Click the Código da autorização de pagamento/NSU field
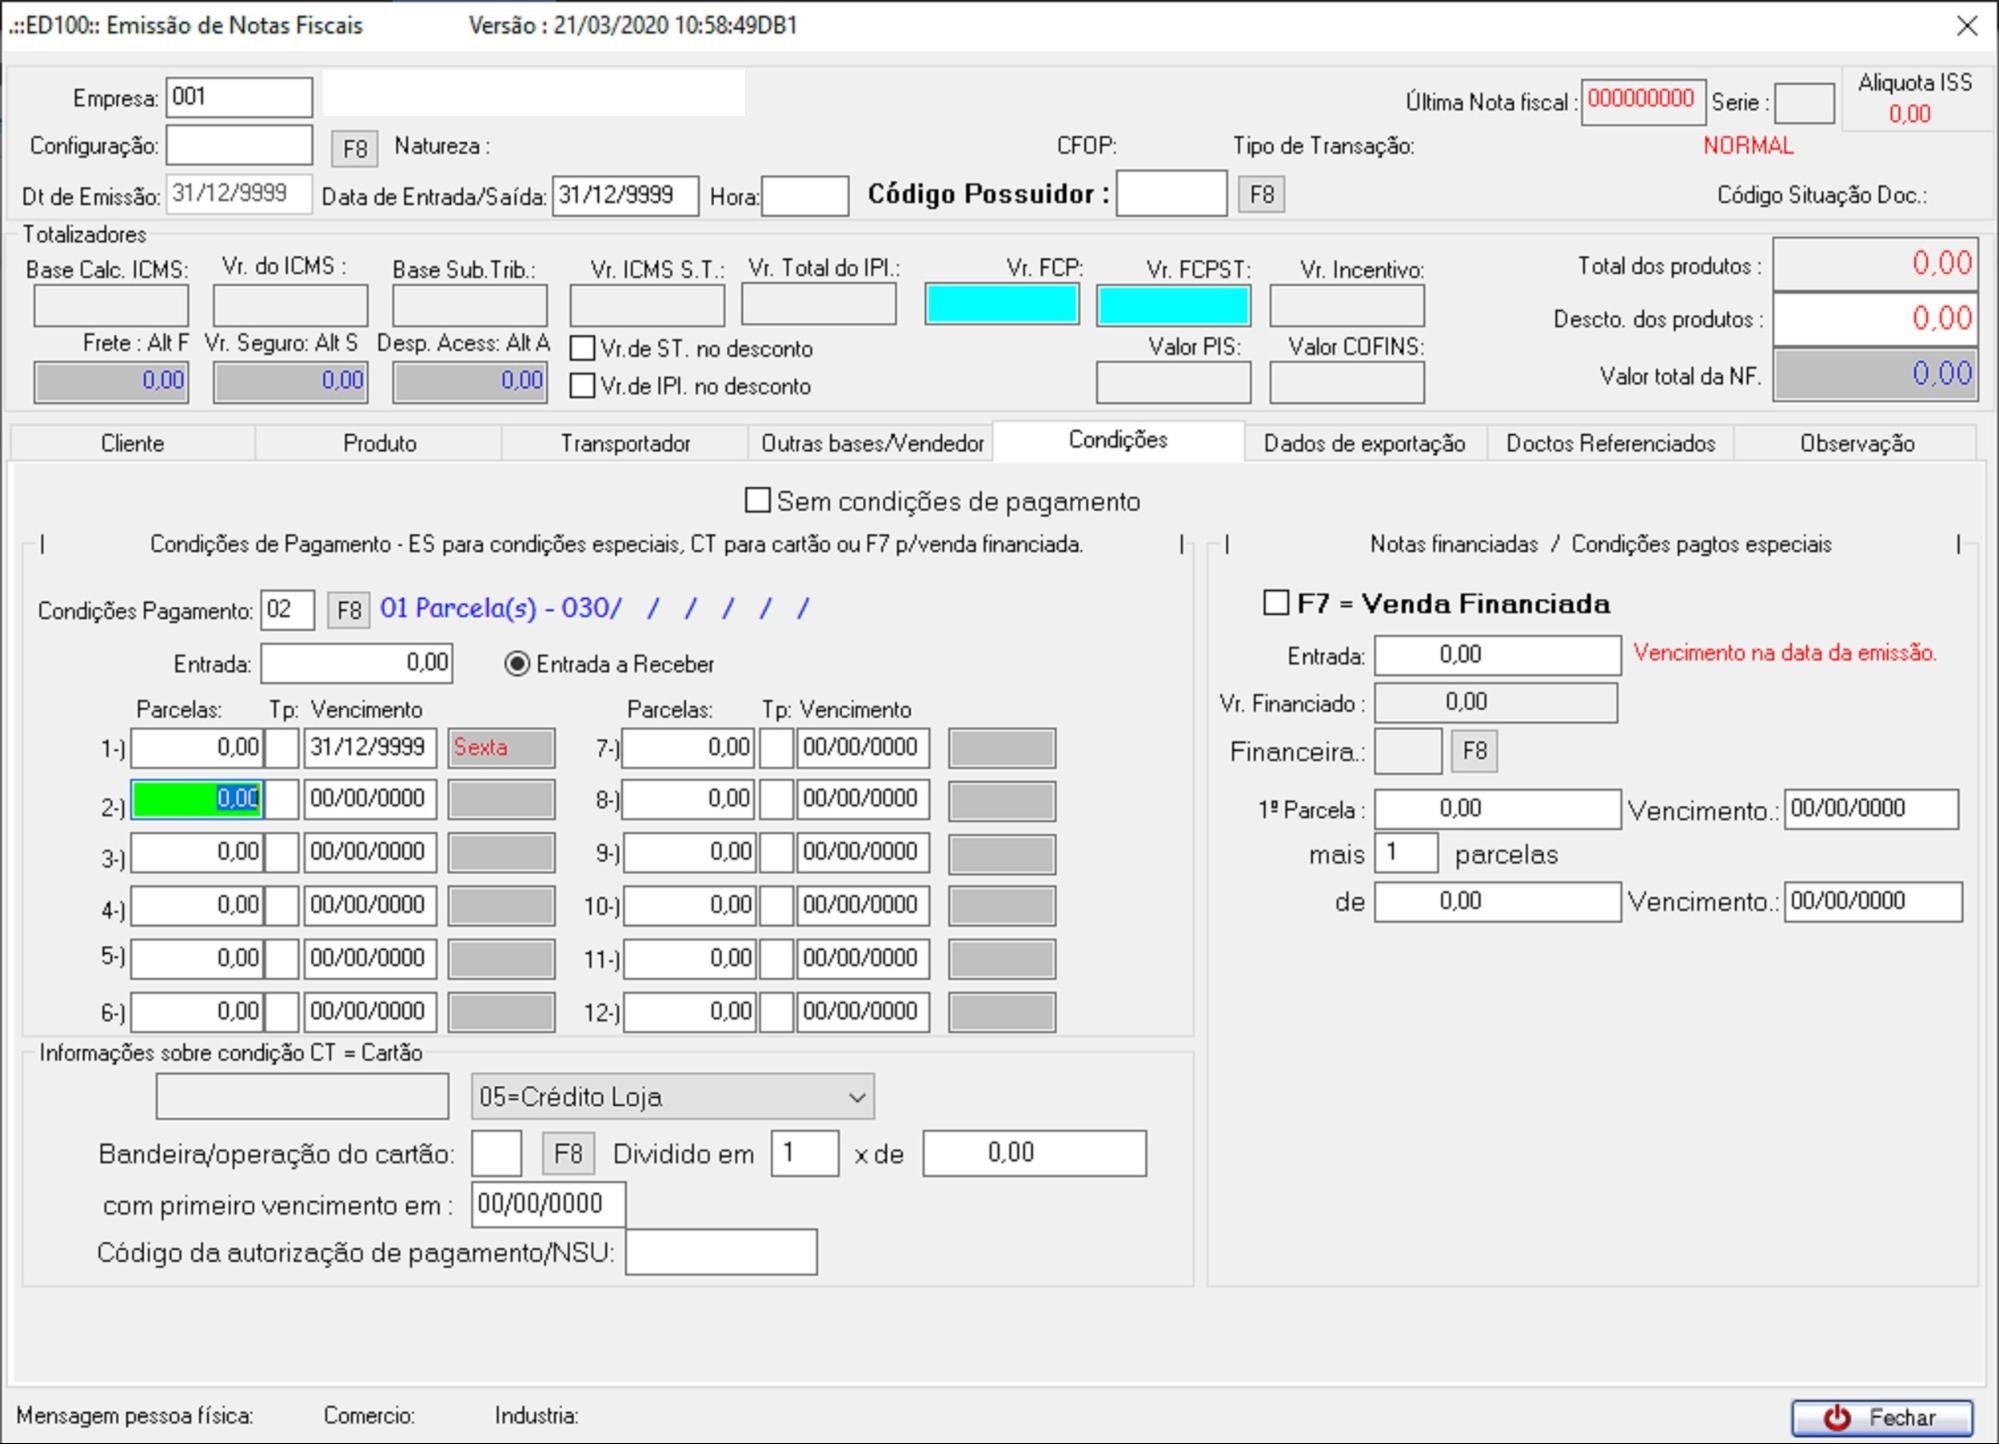The image size is (1999, 1444). pos(720,1253)
